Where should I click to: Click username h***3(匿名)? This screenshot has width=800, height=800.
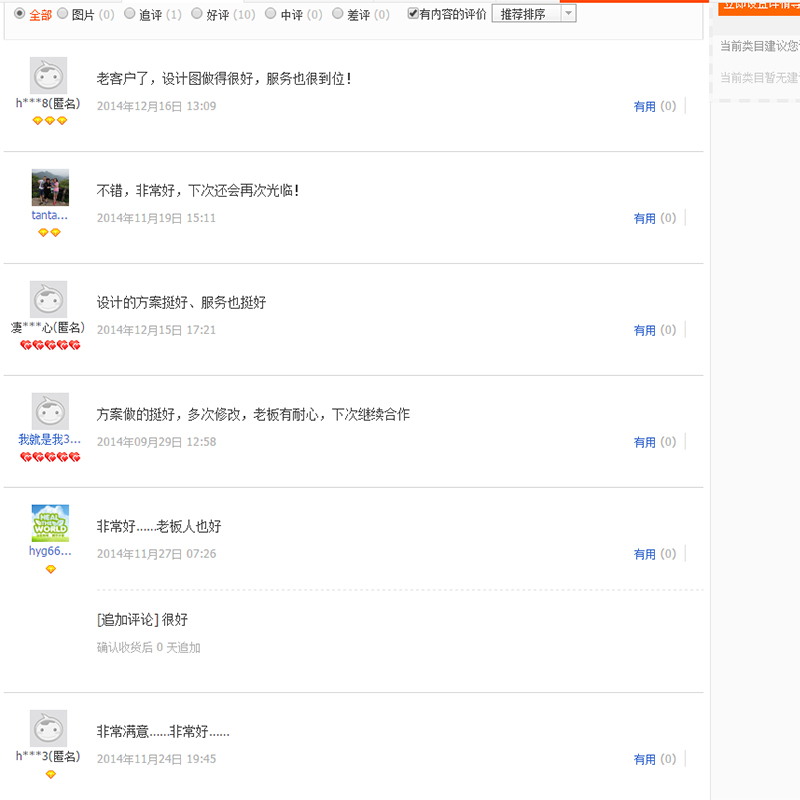coord(48,757)
